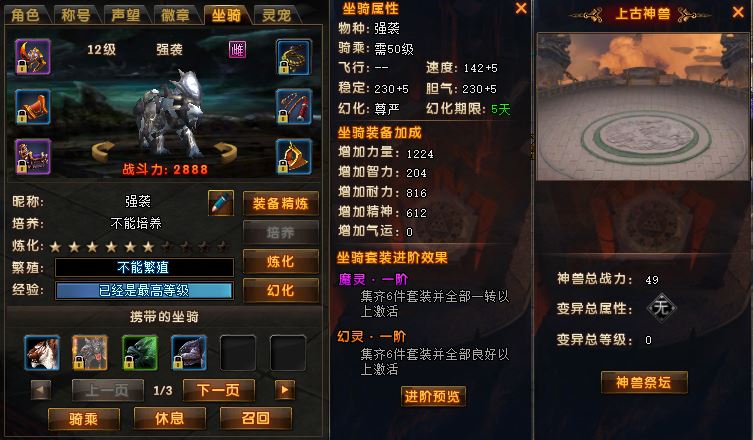Open the 进阶预览 preview

[433, 396]
